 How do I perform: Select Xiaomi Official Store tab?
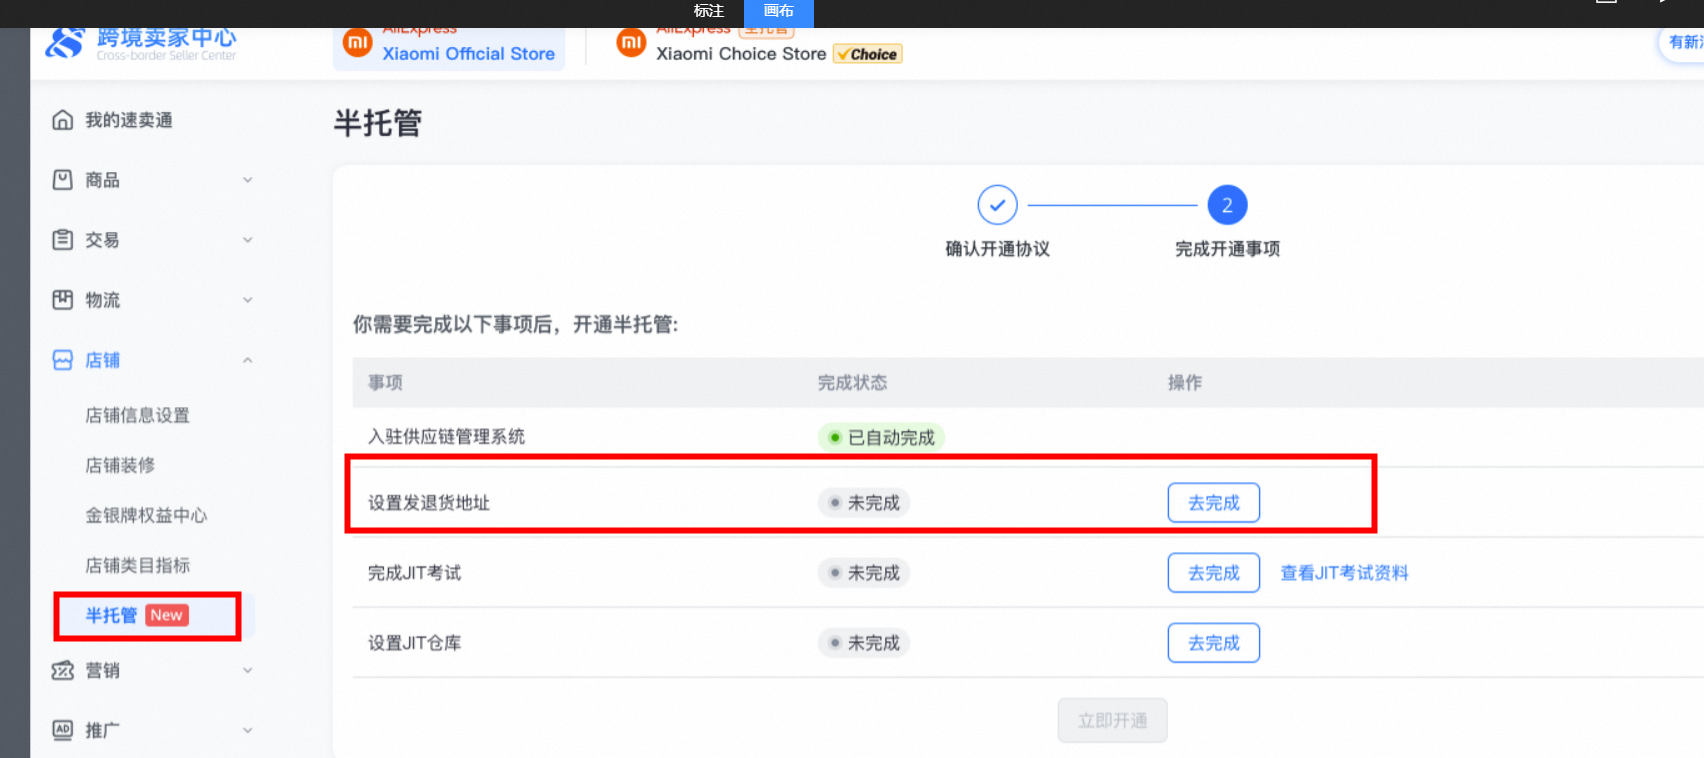[449, 49]
